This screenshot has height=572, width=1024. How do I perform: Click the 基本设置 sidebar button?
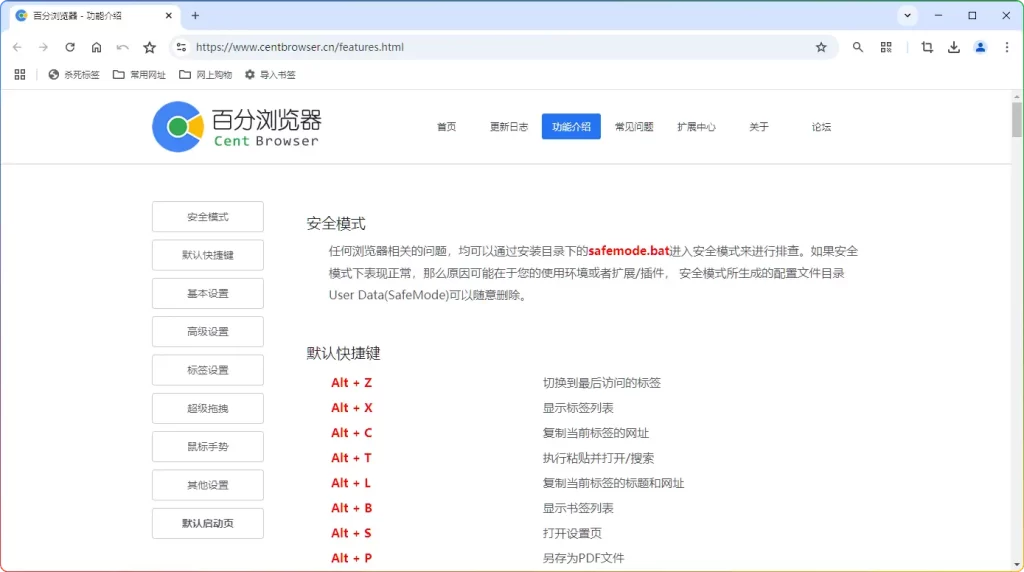208,293
